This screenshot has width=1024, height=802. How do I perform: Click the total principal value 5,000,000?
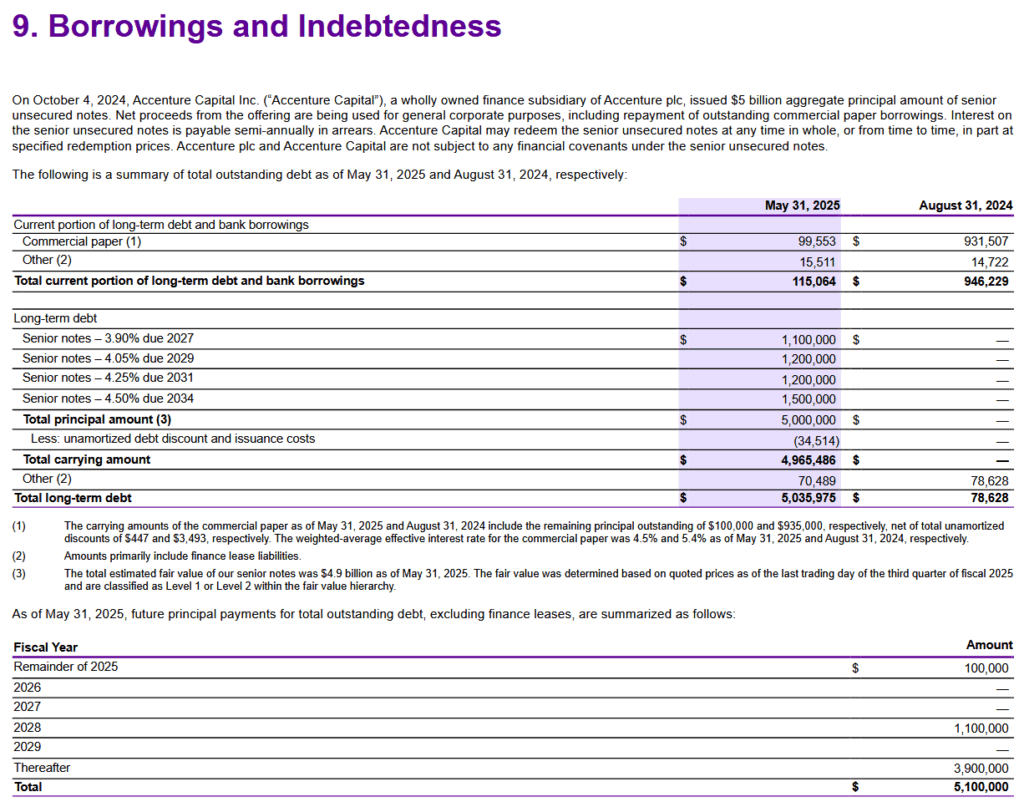tap(808, 420)
